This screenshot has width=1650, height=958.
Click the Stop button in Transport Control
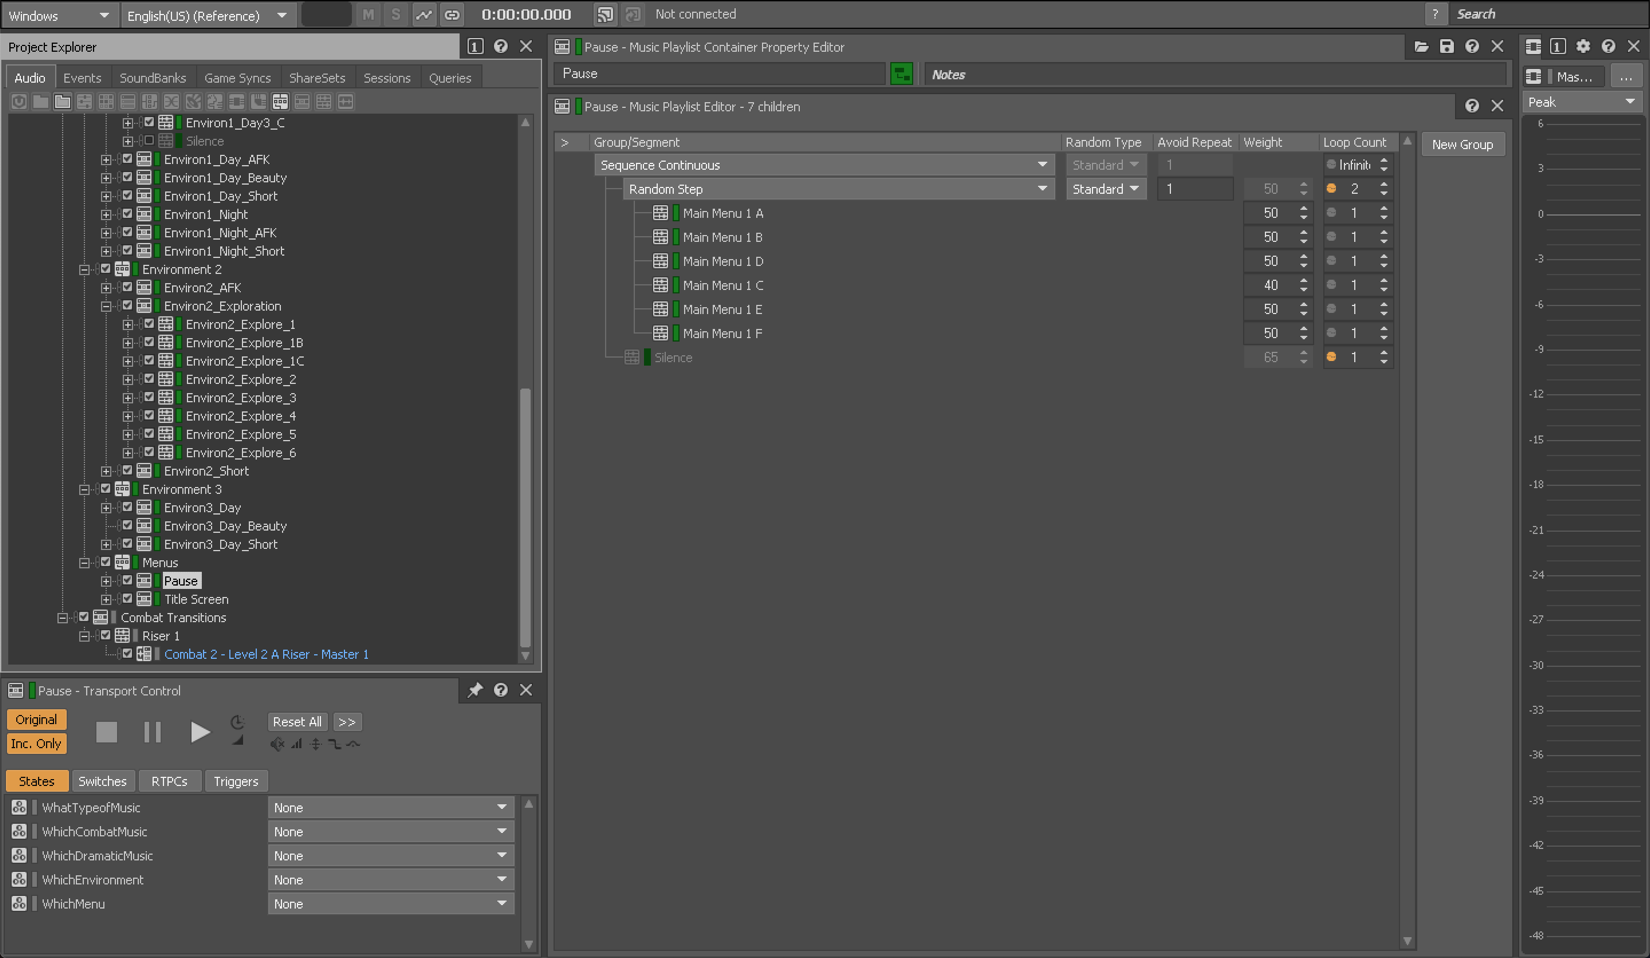106,732
